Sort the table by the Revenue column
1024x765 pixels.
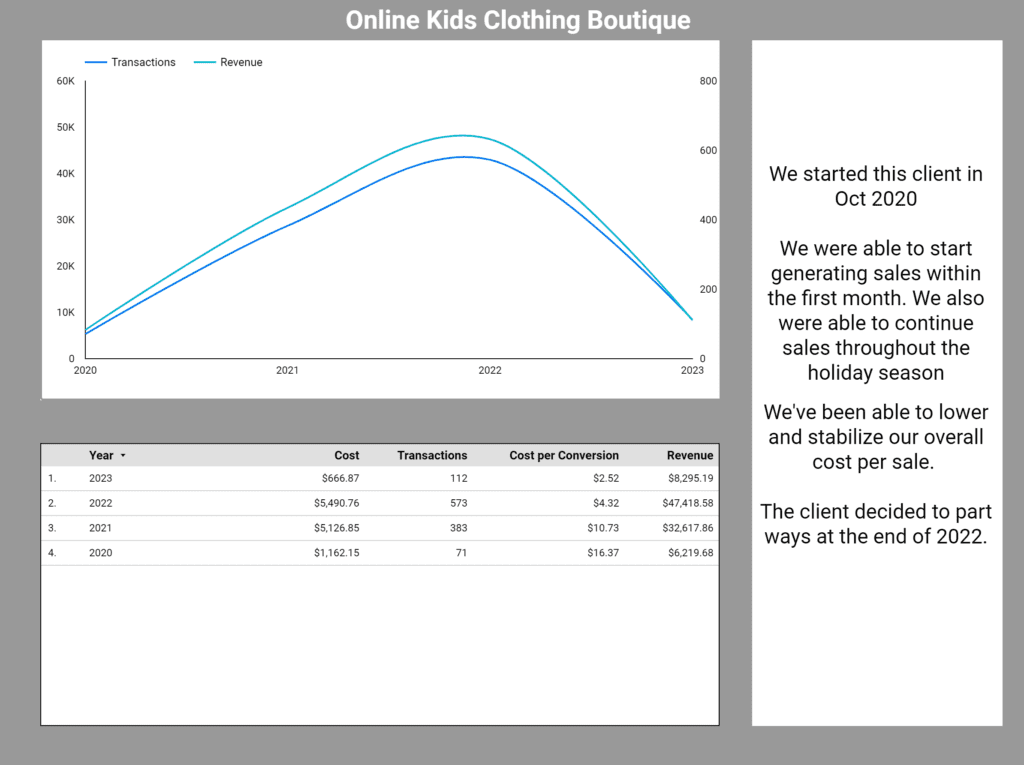pyautogui.click(x=690, y=455)
